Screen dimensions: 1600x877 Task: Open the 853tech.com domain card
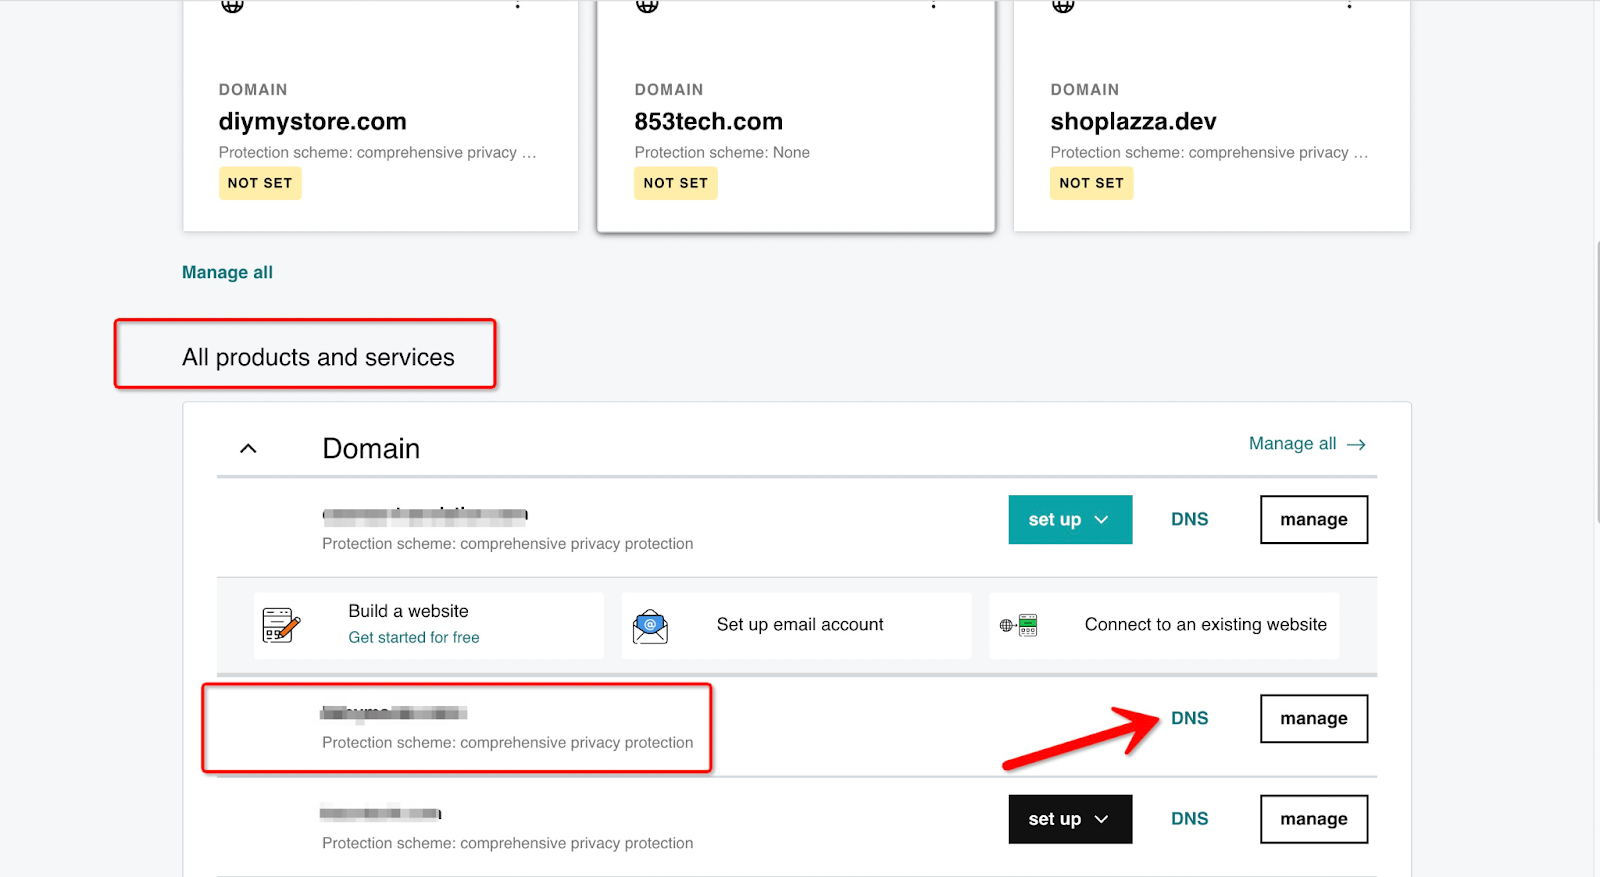click(x=796, y=116)
